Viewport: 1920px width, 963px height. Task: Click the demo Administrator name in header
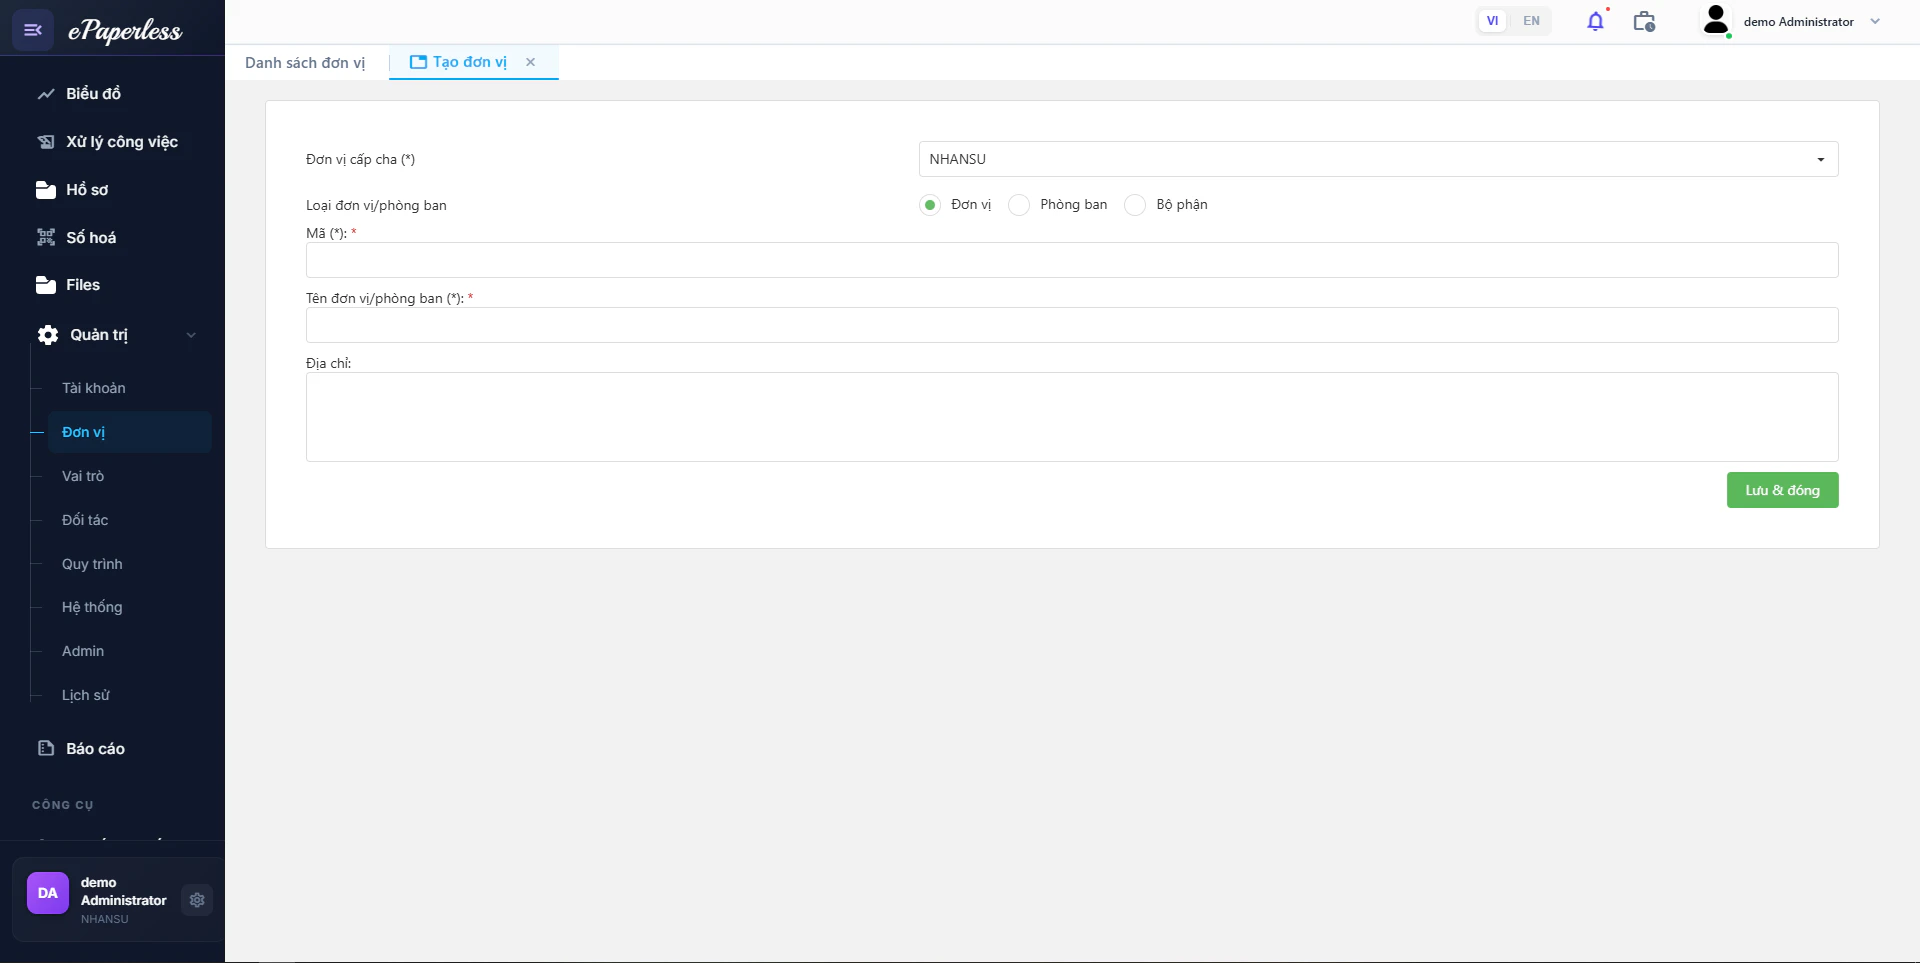[x=1798, y=21]
